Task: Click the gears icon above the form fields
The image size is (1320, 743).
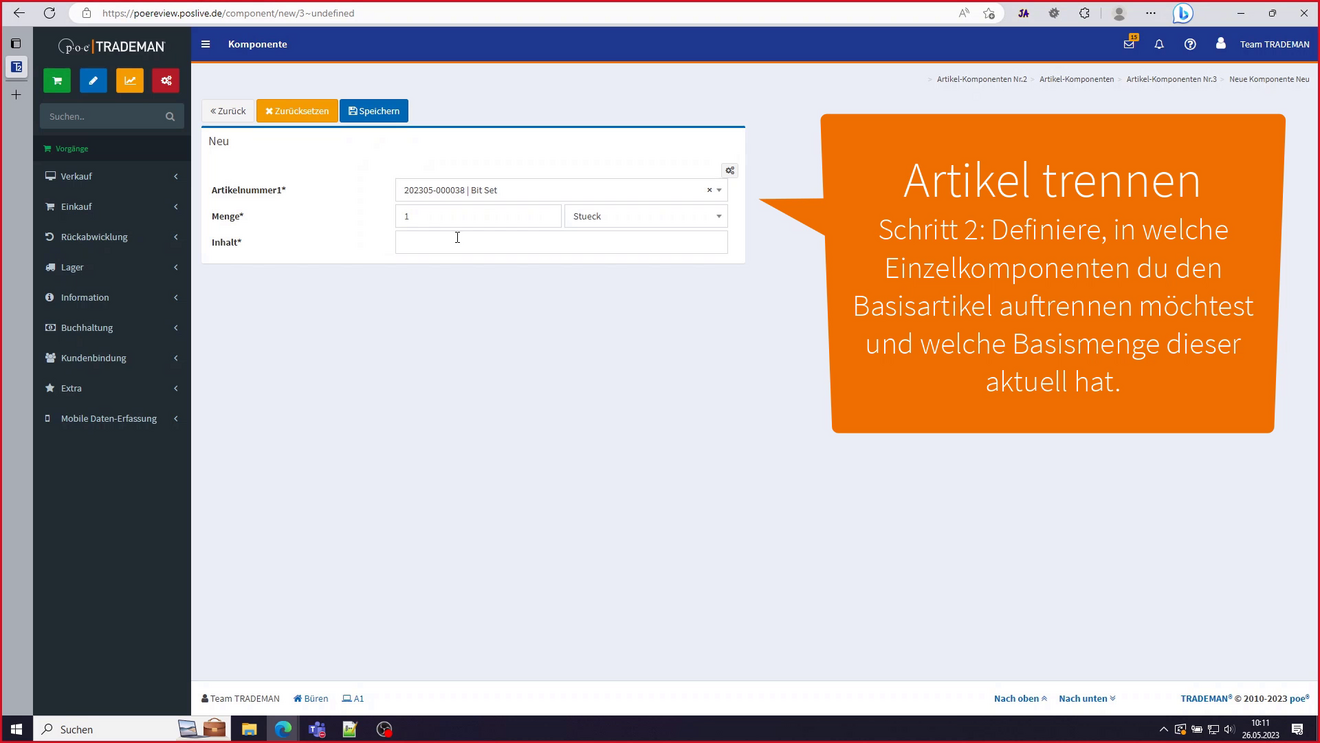Action: point(730,170)
